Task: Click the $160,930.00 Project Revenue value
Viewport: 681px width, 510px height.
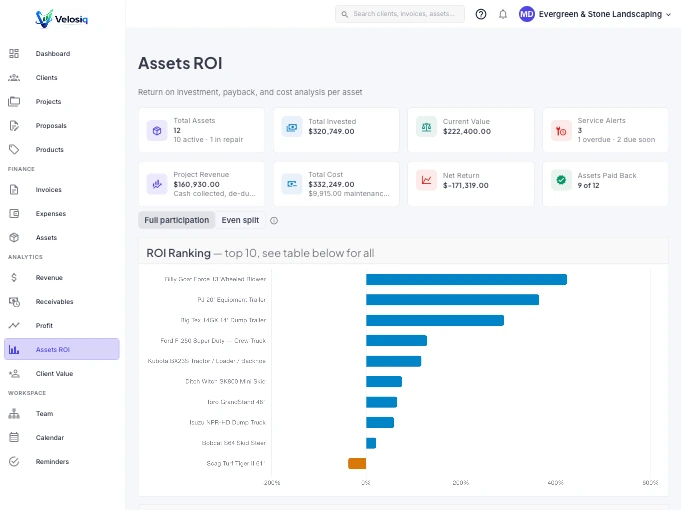Action: click(196, 184)
